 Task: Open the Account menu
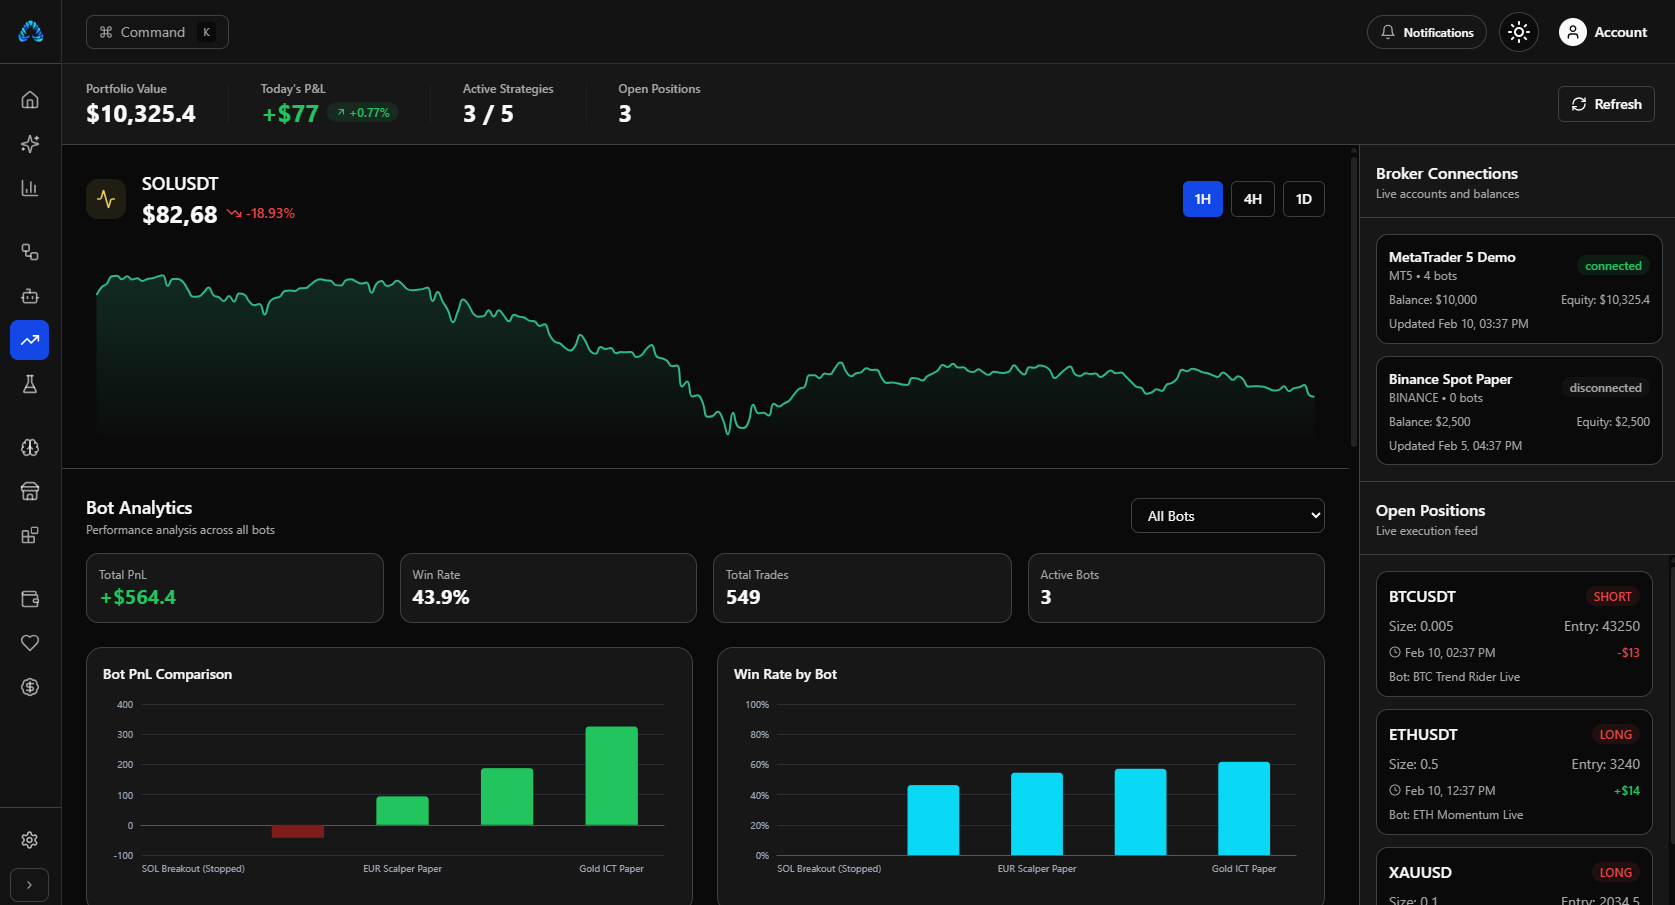pos(1603,32)
